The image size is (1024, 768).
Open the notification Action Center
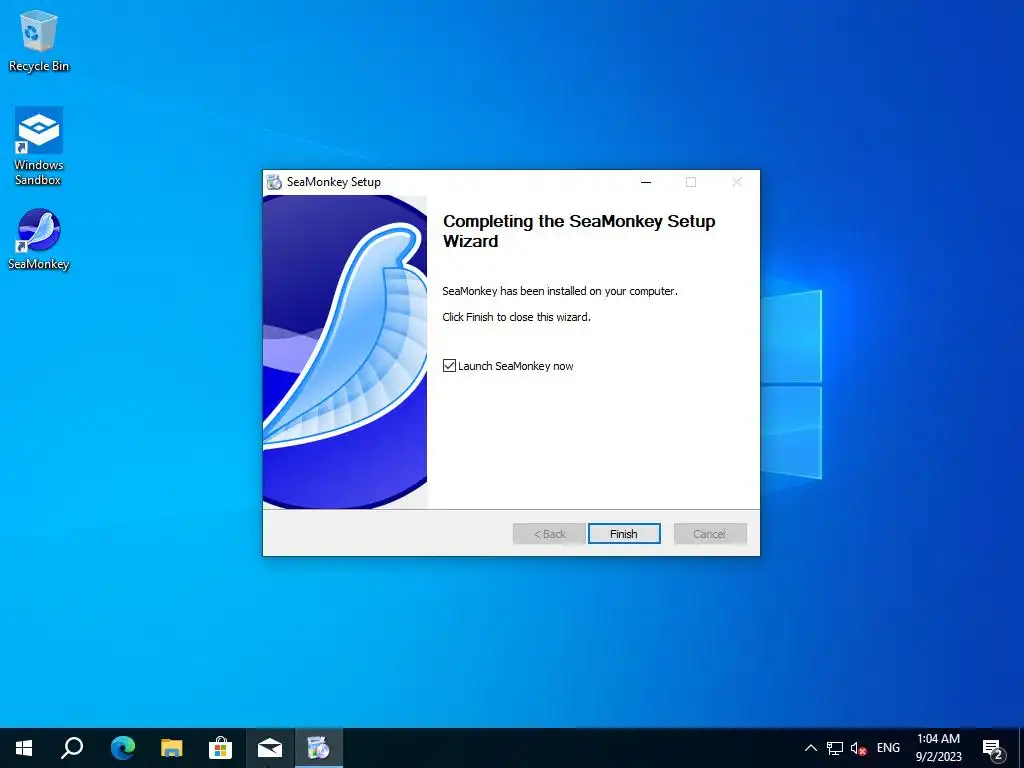pyautogui.click(x=993, y=748)
